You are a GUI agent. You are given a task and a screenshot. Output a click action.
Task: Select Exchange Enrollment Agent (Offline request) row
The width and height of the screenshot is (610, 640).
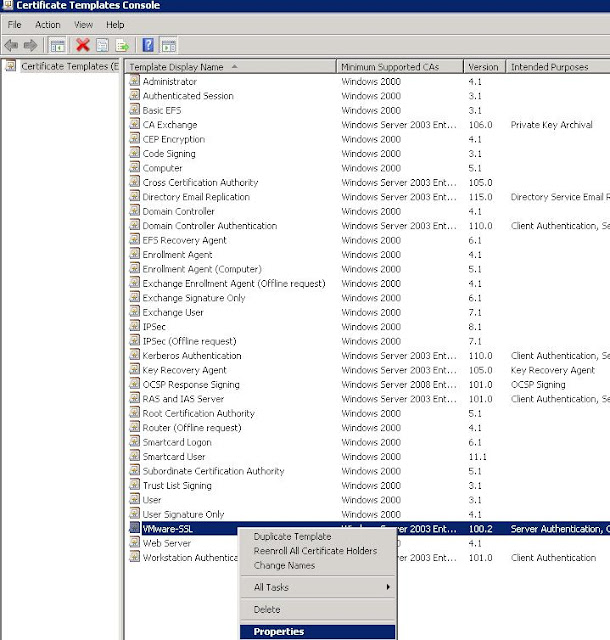tap(367, 283)
